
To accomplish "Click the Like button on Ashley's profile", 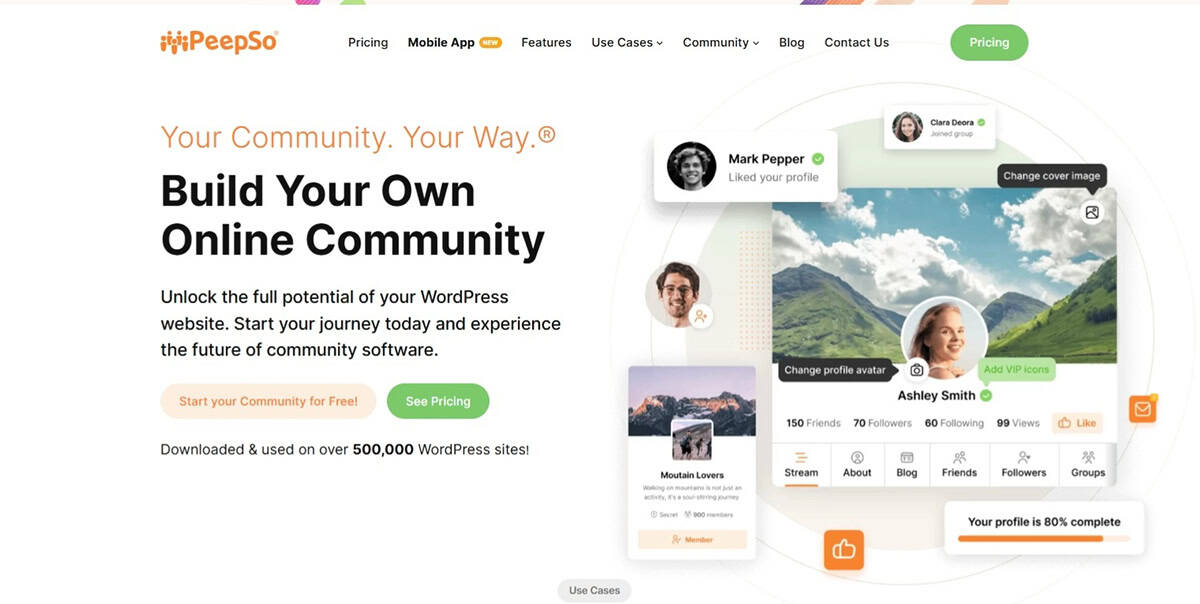I will click(x=1077, y=423).
